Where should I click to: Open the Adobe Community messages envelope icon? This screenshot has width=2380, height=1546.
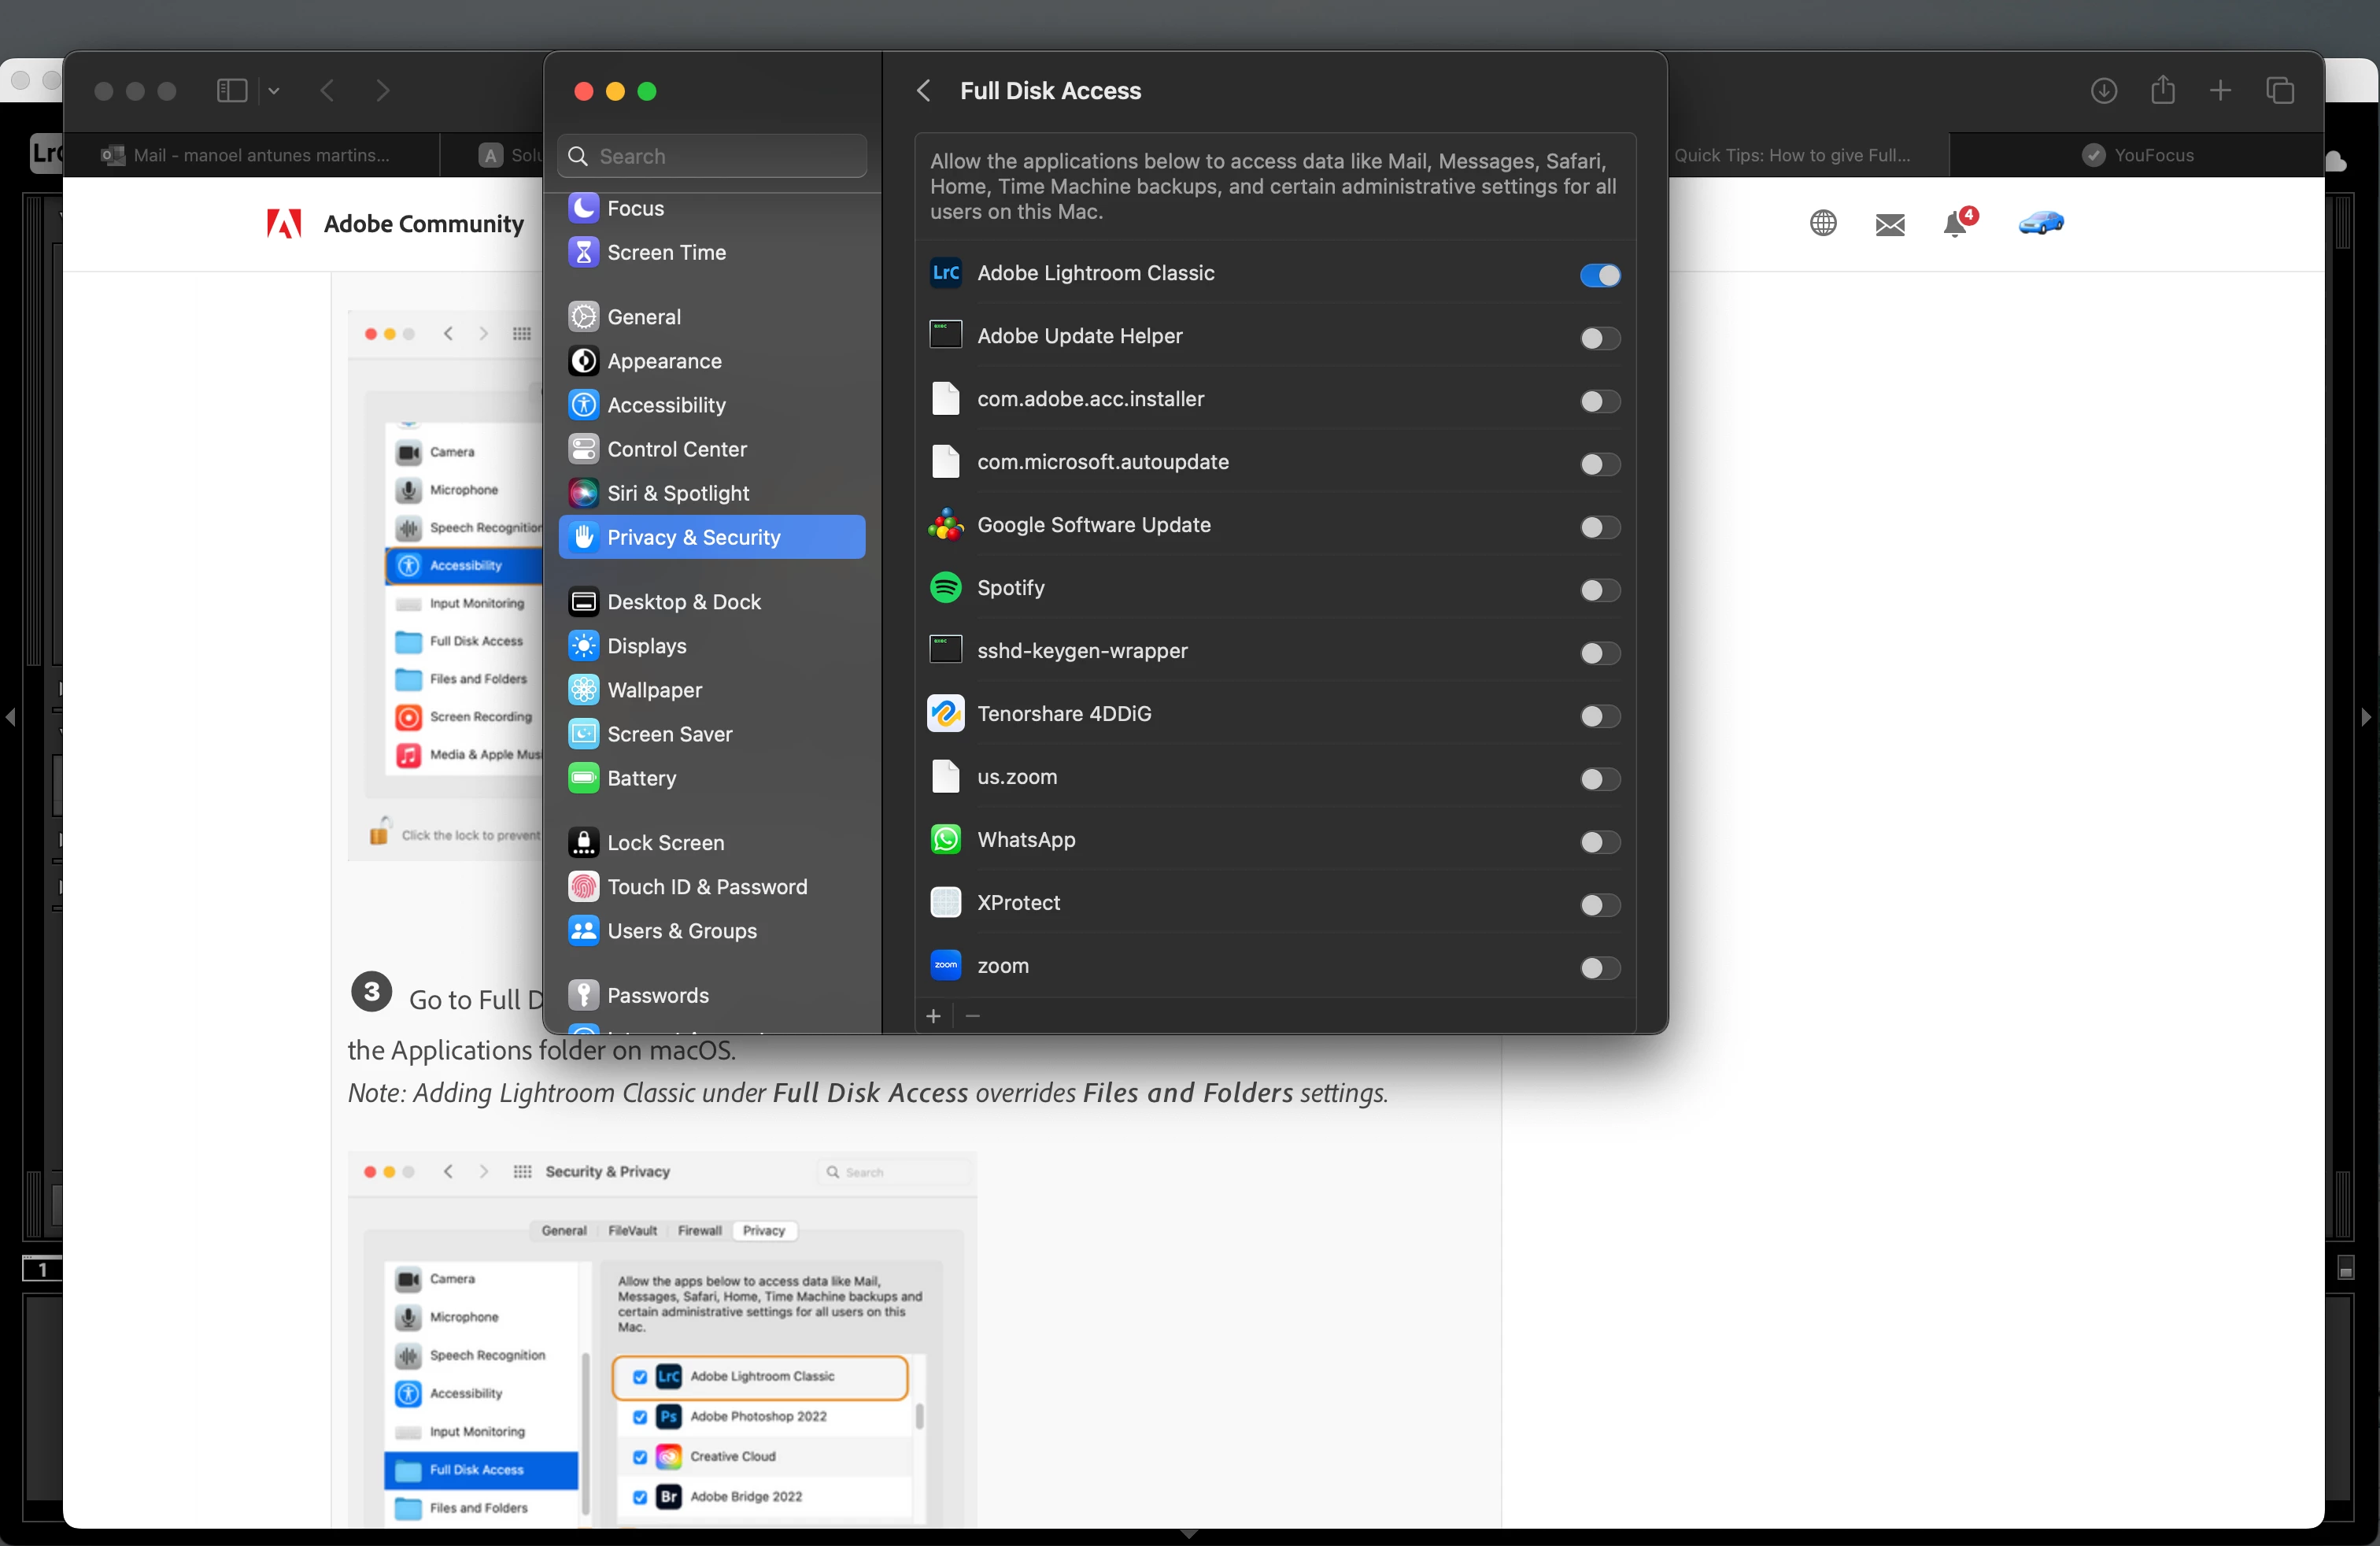pyautogui.click(x=1889, y=224)
